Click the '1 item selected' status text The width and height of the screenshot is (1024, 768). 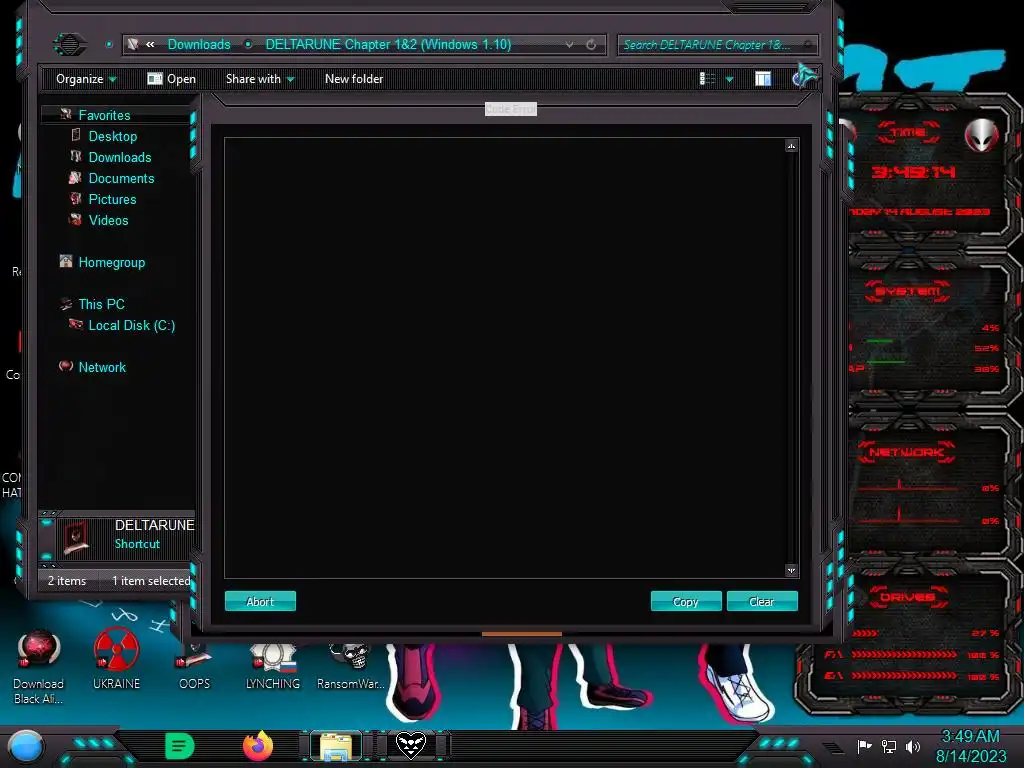click(151, 581)
